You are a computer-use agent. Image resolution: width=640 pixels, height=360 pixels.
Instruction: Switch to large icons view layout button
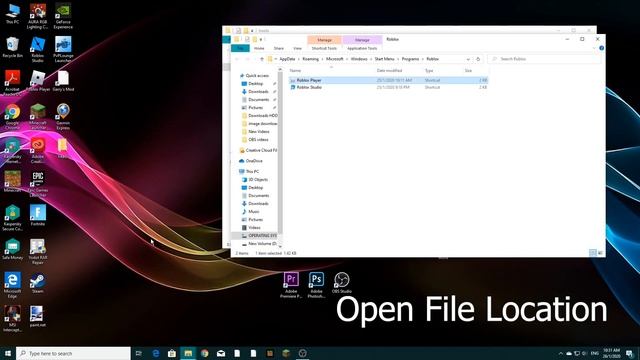(600, 253)
